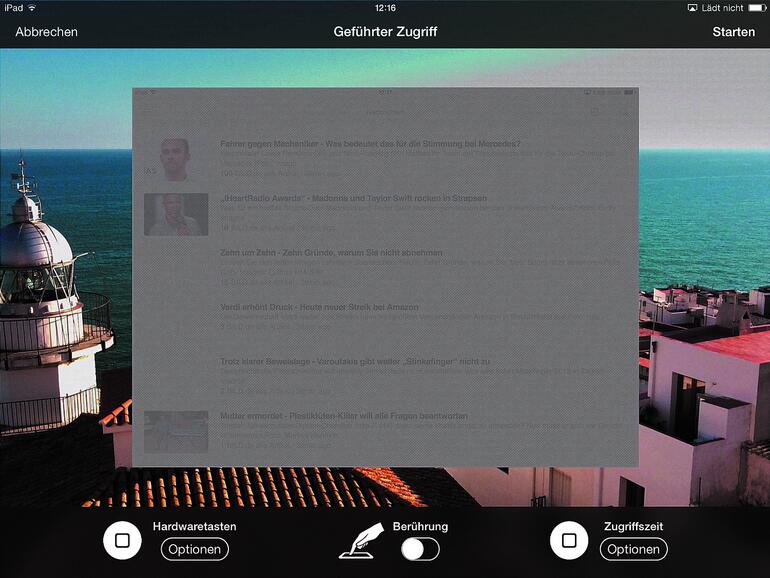770x578 pixels.
Task: Click the Zugriffszeit label
Action: click(x=633, y=526)
